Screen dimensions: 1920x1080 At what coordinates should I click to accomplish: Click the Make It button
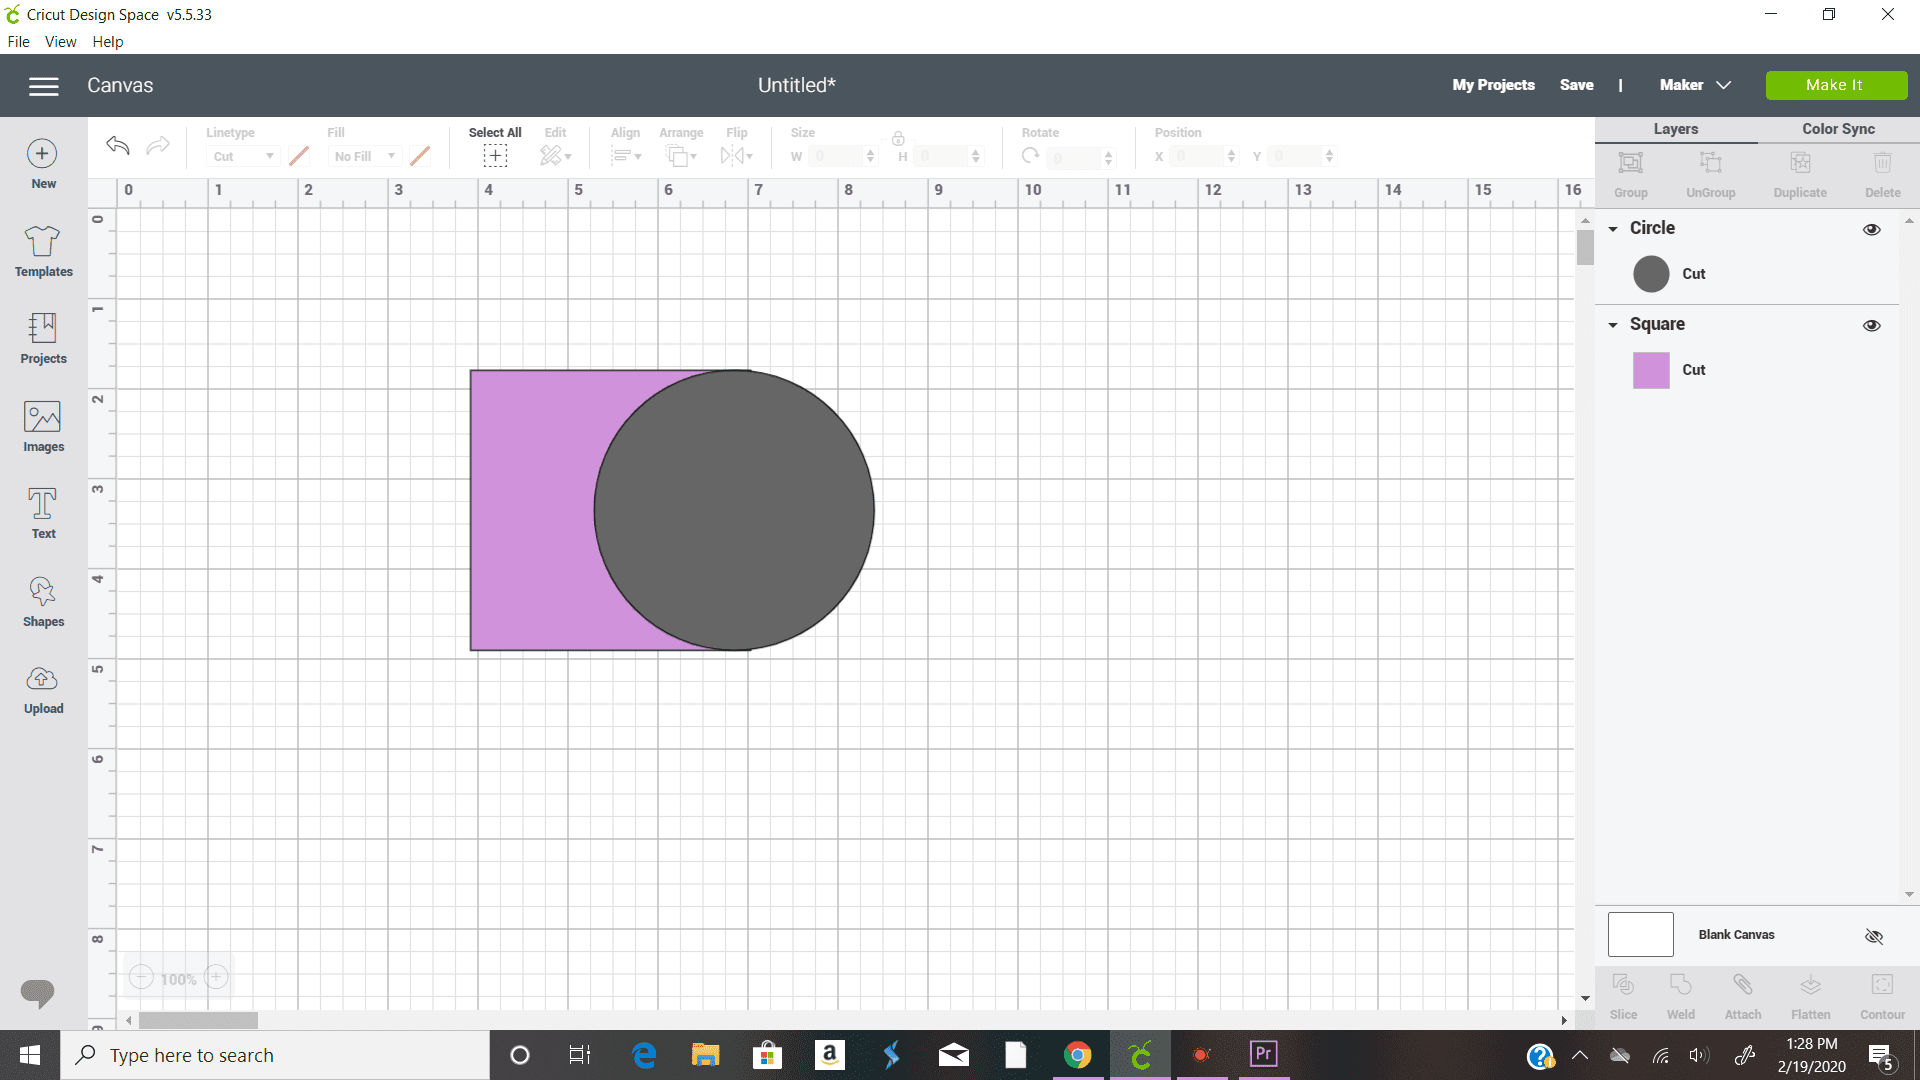[1836, 85]
